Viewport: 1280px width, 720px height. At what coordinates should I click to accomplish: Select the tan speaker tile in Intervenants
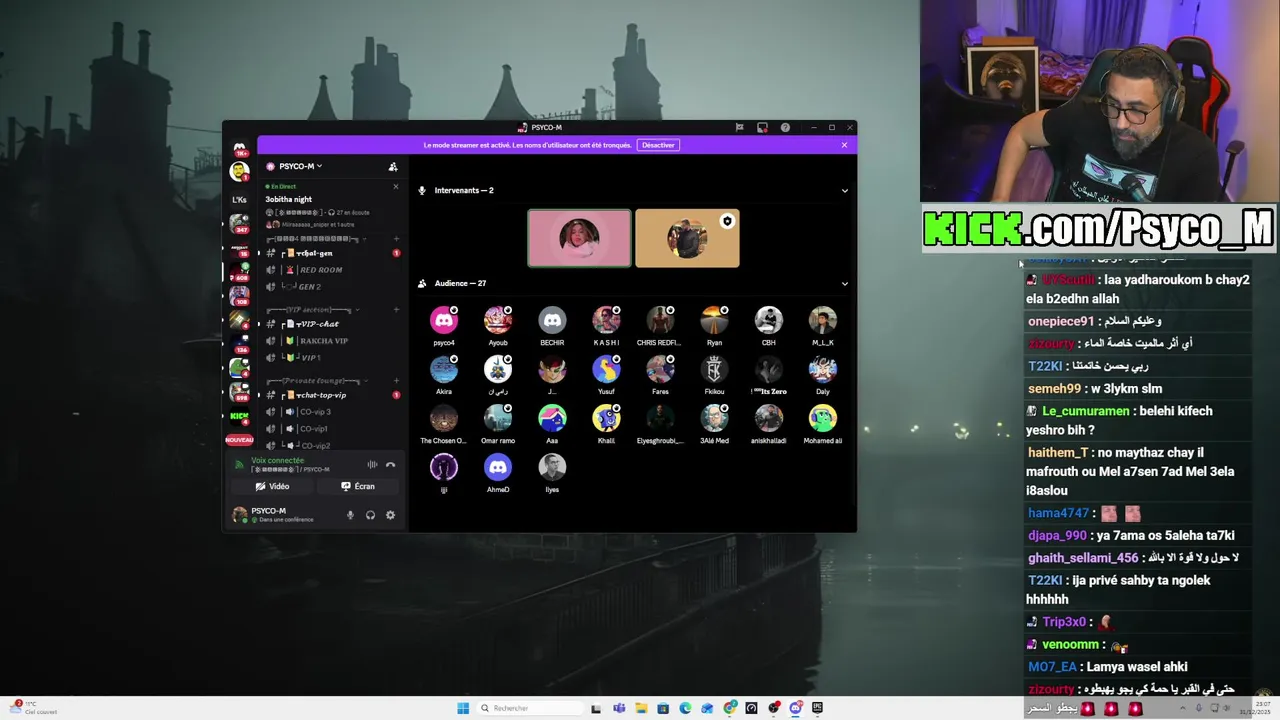coord(687,238)
